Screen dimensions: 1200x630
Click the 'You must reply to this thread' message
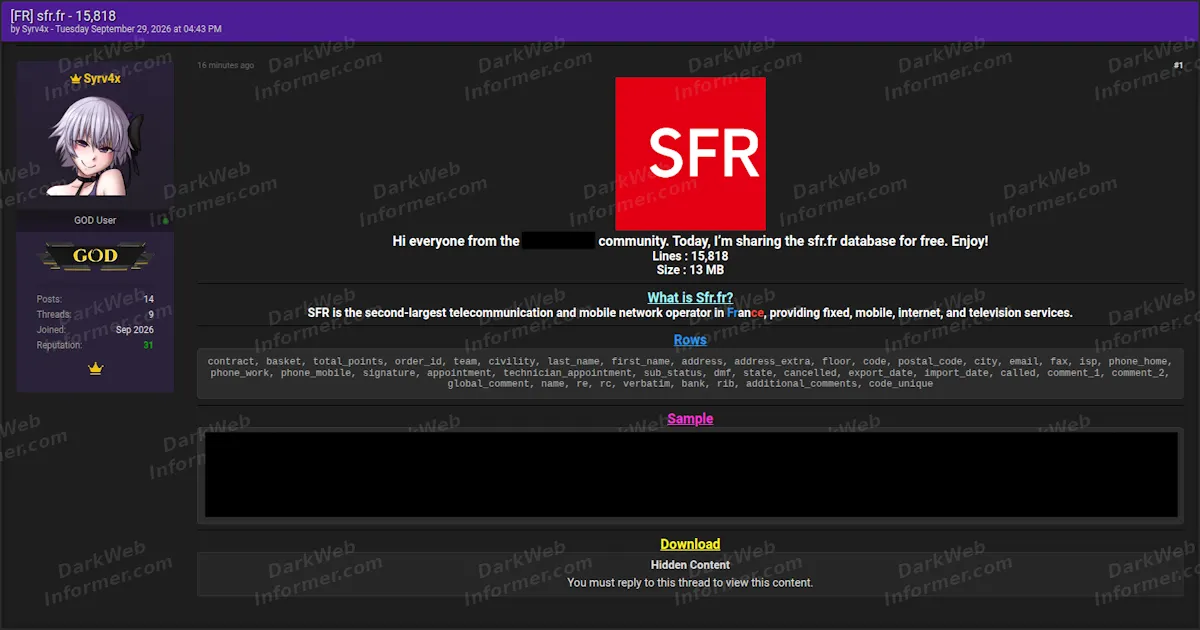coord(690,582)
